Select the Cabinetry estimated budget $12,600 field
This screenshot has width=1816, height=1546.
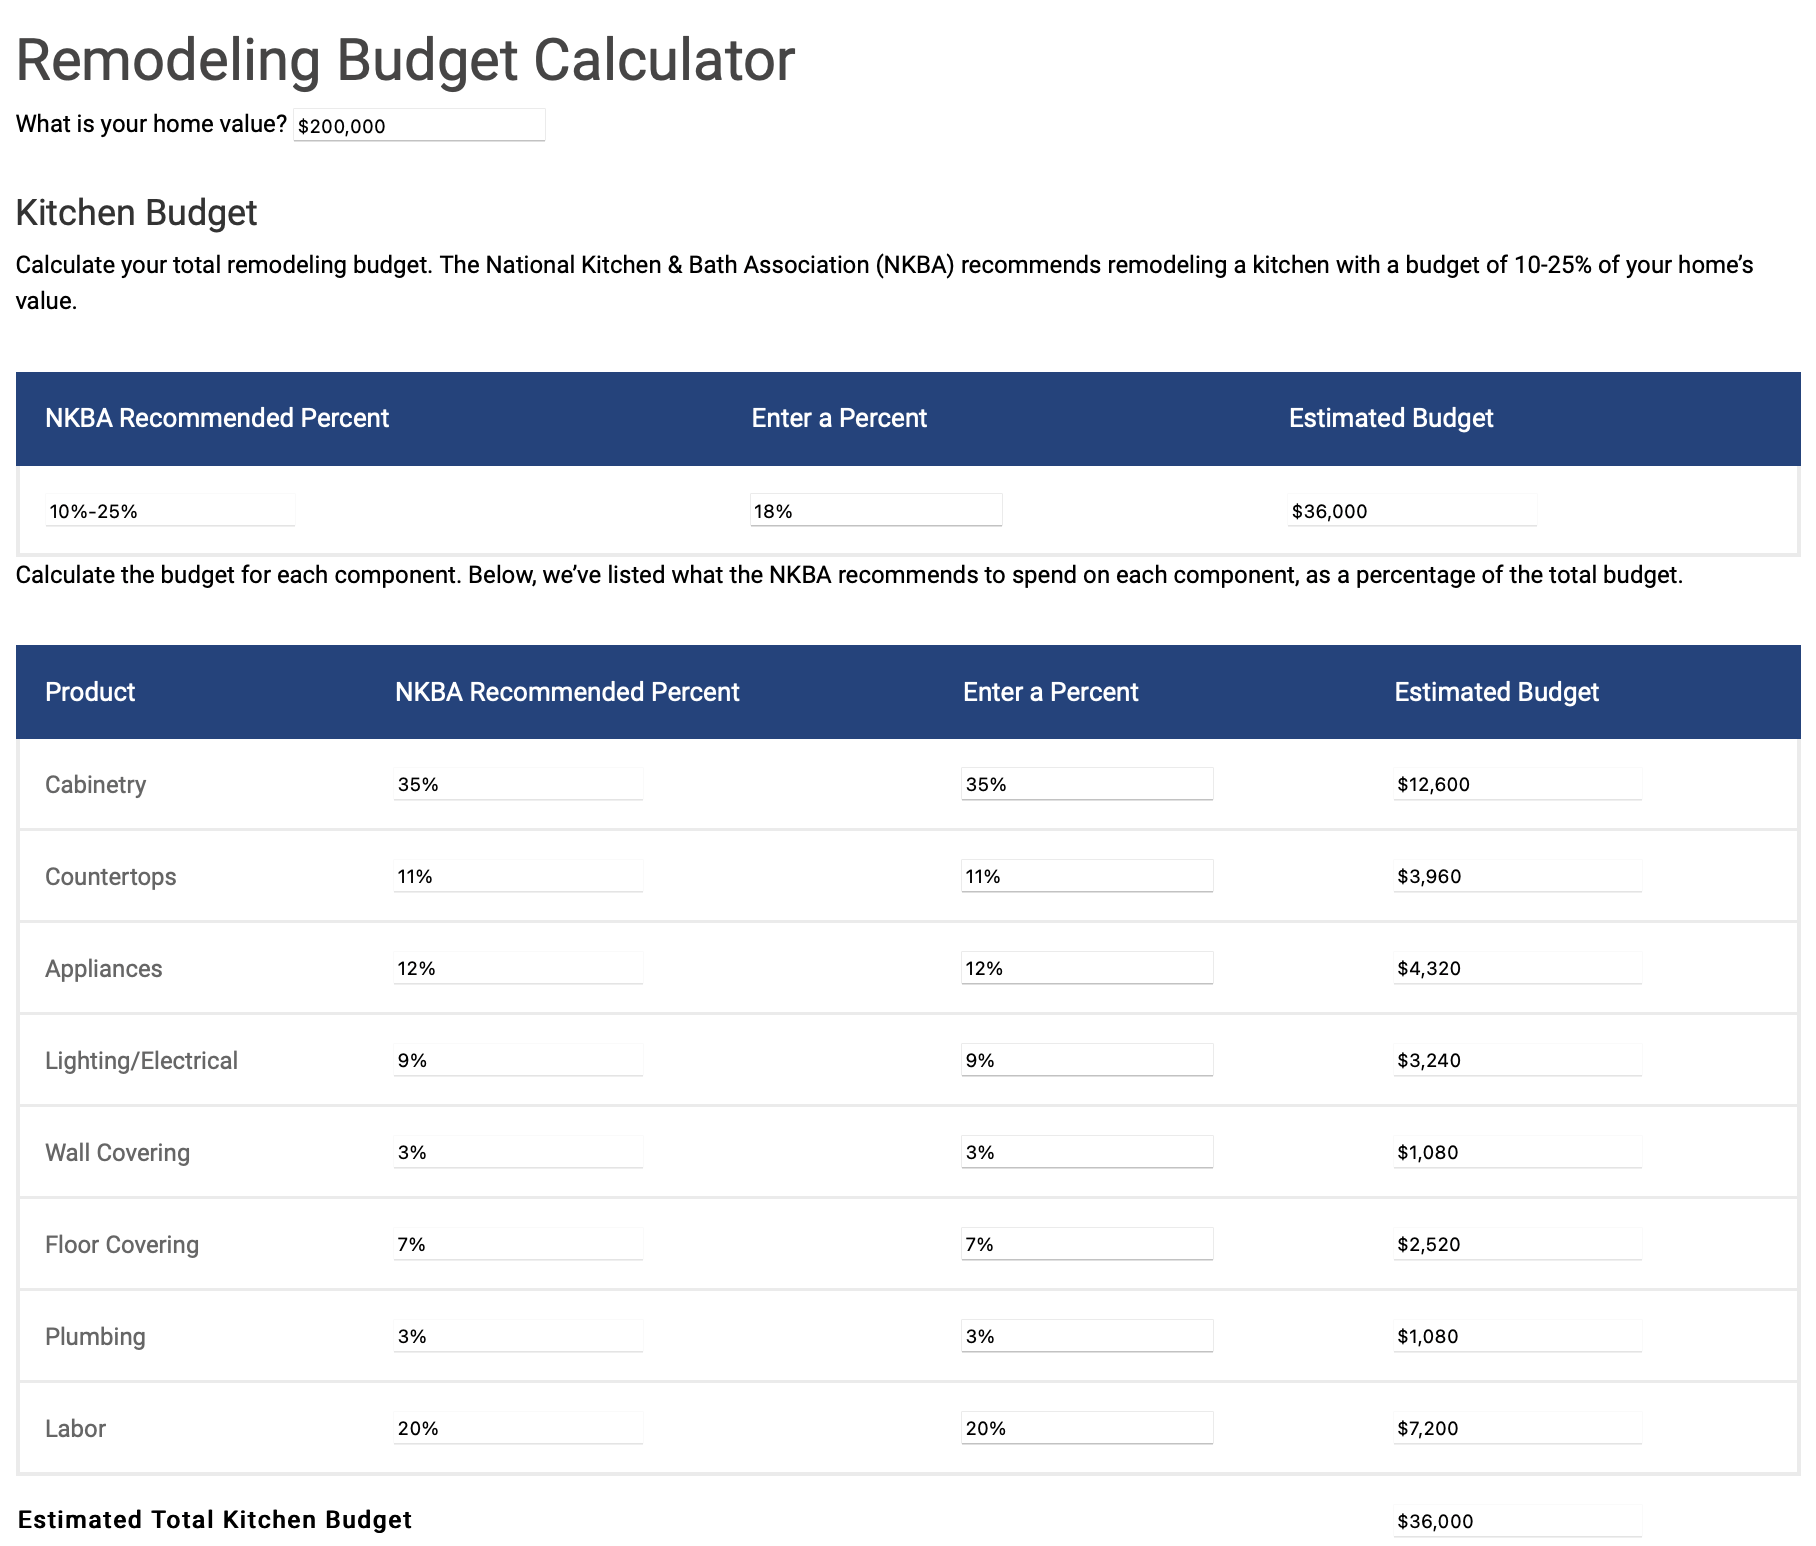[x=1518, y=784]
